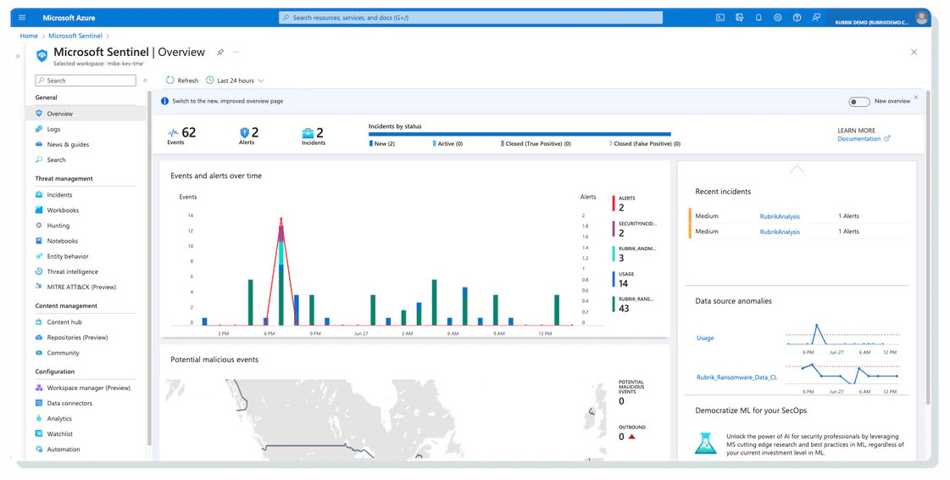950x480 pixels.
Task: Click the Logs sidebar icon
Action: point(39,129)
